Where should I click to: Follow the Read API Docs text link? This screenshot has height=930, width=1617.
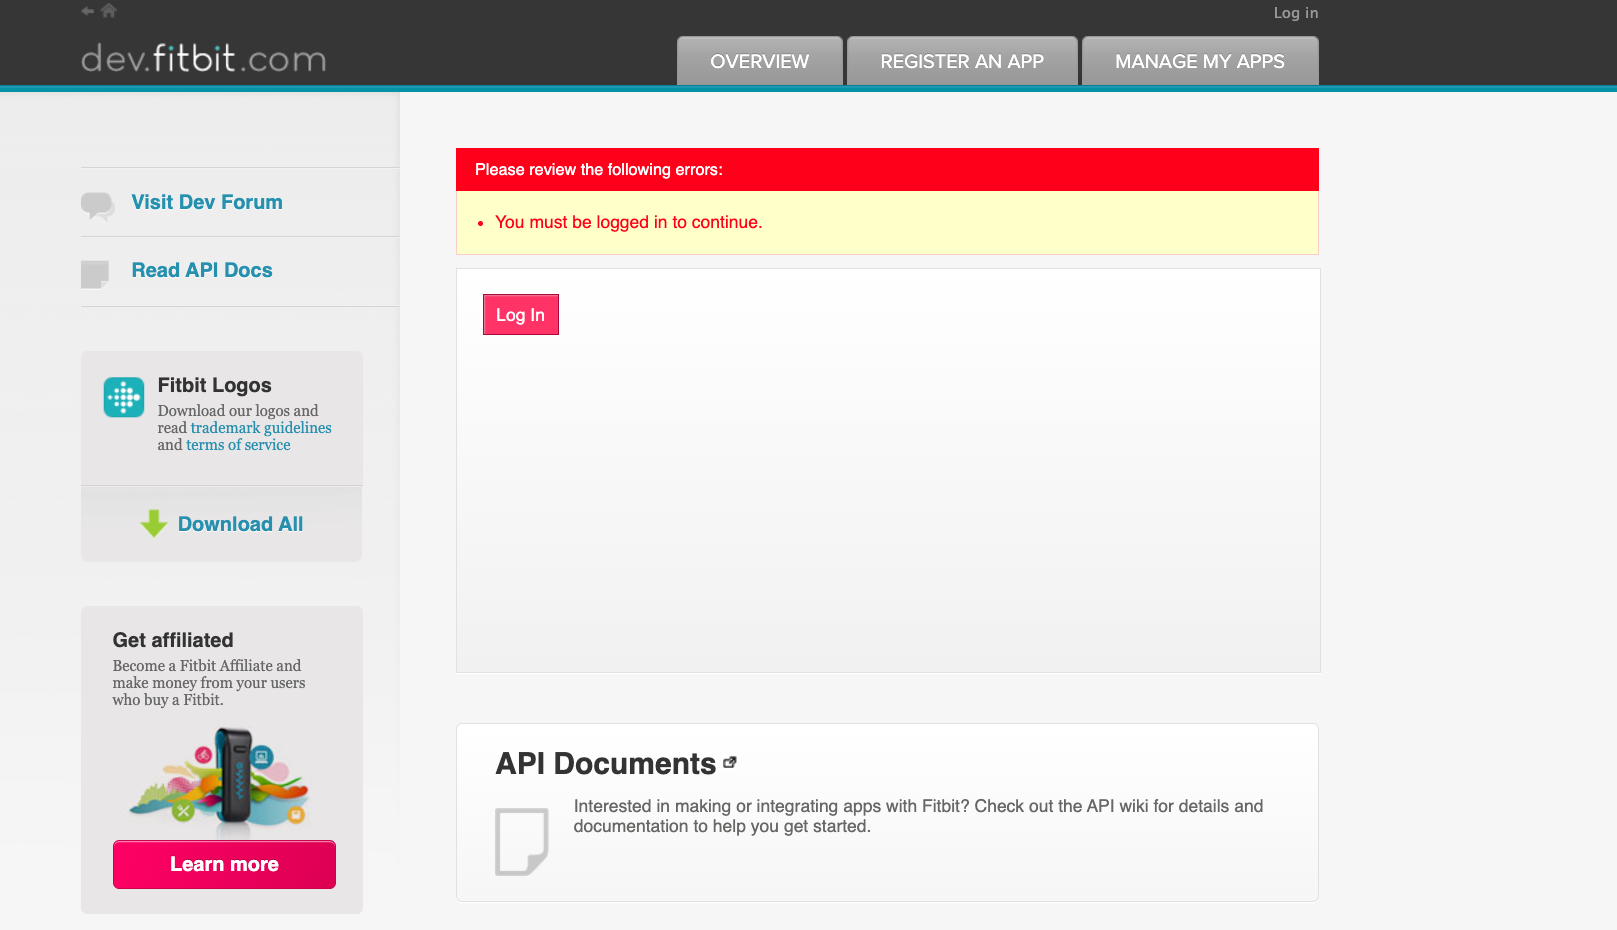pos(202,270)
